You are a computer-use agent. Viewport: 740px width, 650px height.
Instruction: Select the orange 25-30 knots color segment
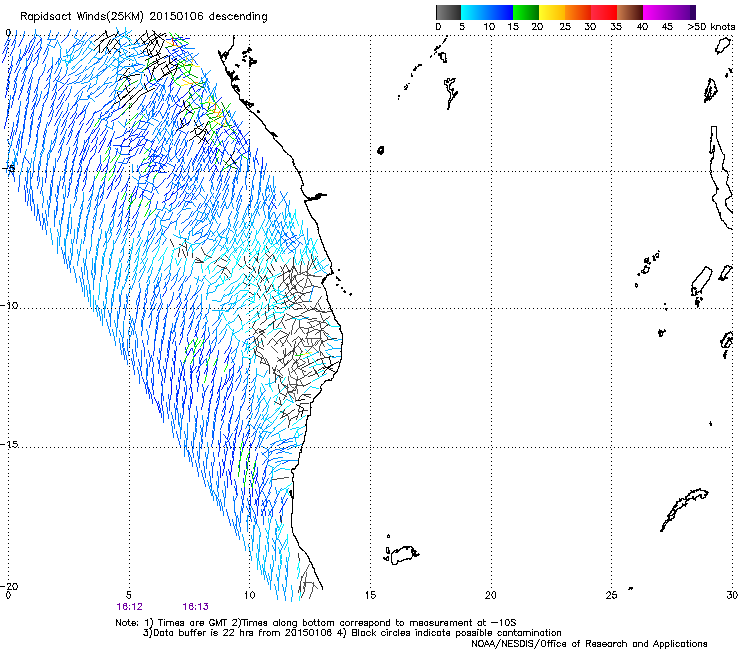[x=578, y=12]
